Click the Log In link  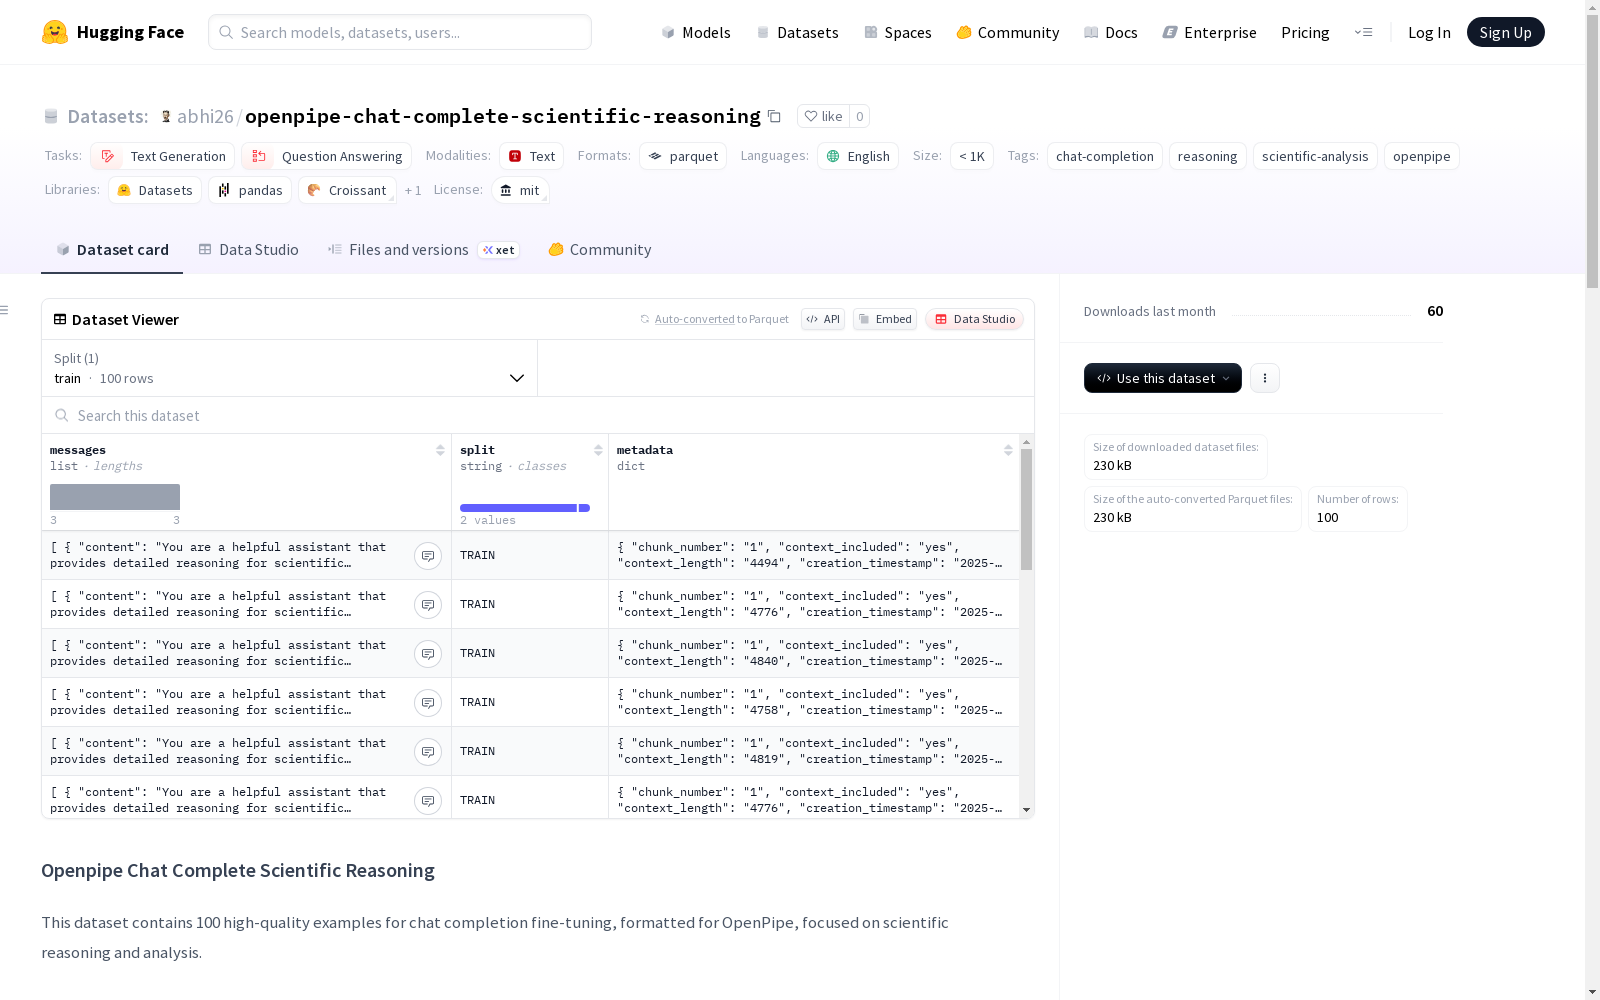(1429, 32)
